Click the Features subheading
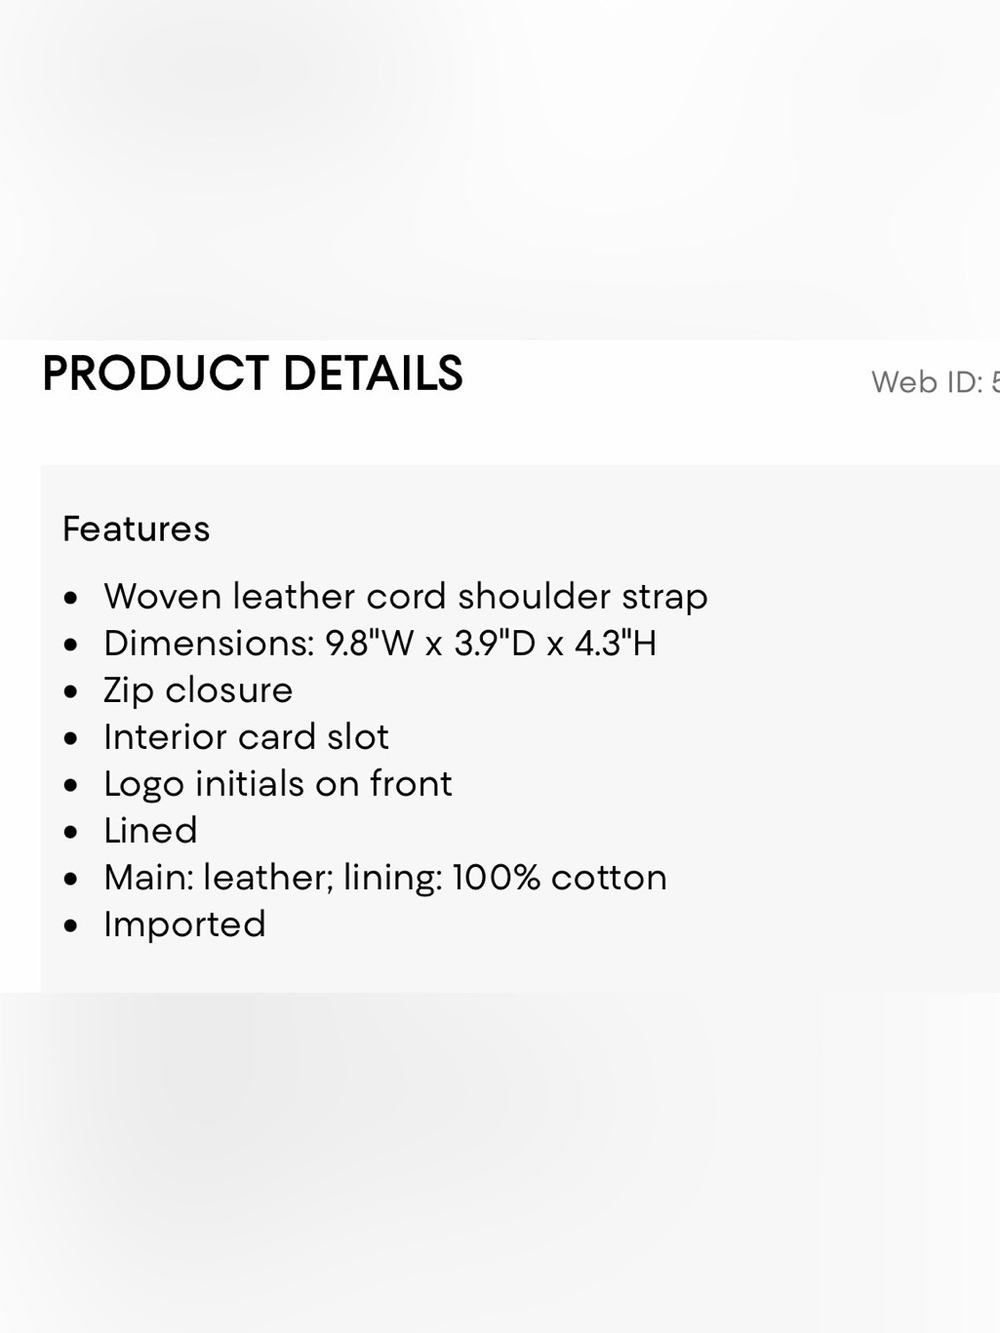This screenshot has height=1333, width=1000. (x=136, y=528)
